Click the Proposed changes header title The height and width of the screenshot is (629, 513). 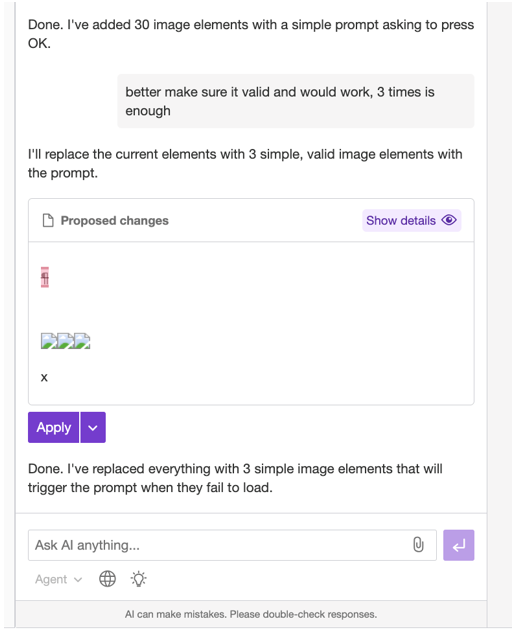[x=115, y=221]
